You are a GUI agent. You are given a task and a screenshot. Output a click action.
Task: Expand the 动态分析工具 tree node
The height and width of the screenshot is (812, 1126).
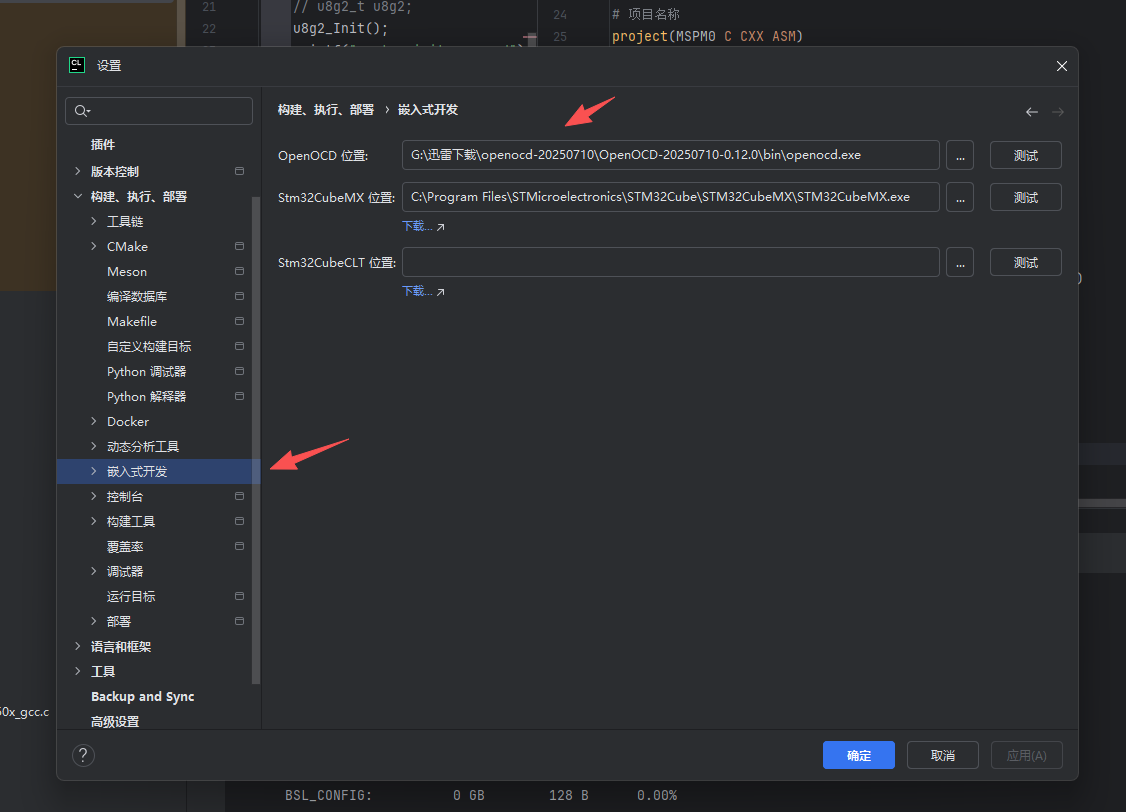93,447
